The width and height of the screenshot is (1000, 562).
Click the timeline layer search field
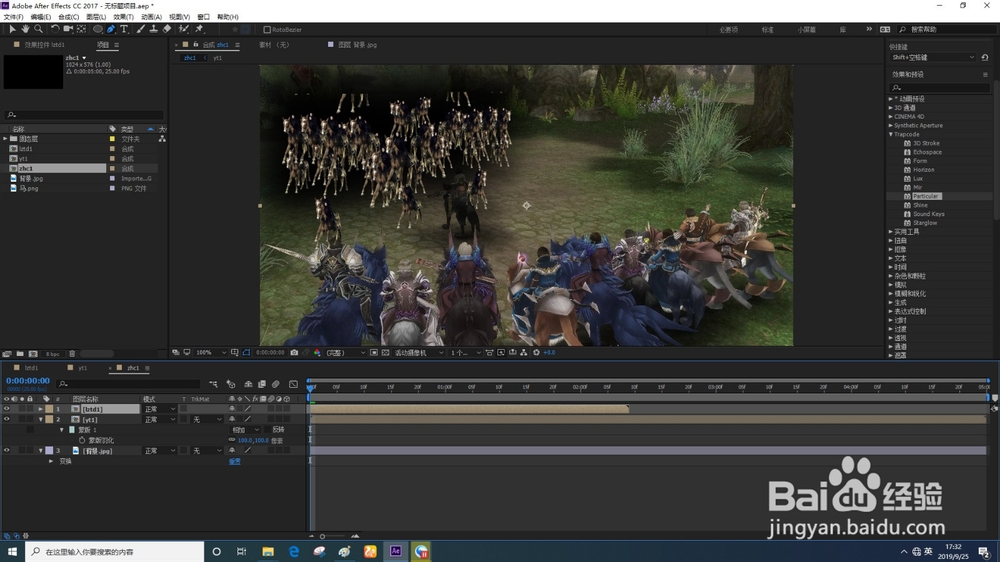coord(128,384)
